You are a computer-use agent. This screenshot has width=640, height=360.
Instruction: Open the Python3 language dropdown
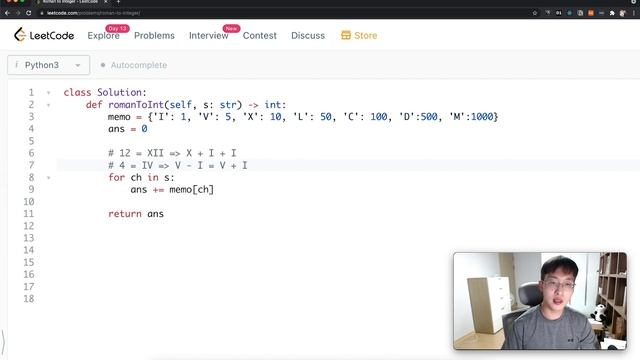pos(49,65)
